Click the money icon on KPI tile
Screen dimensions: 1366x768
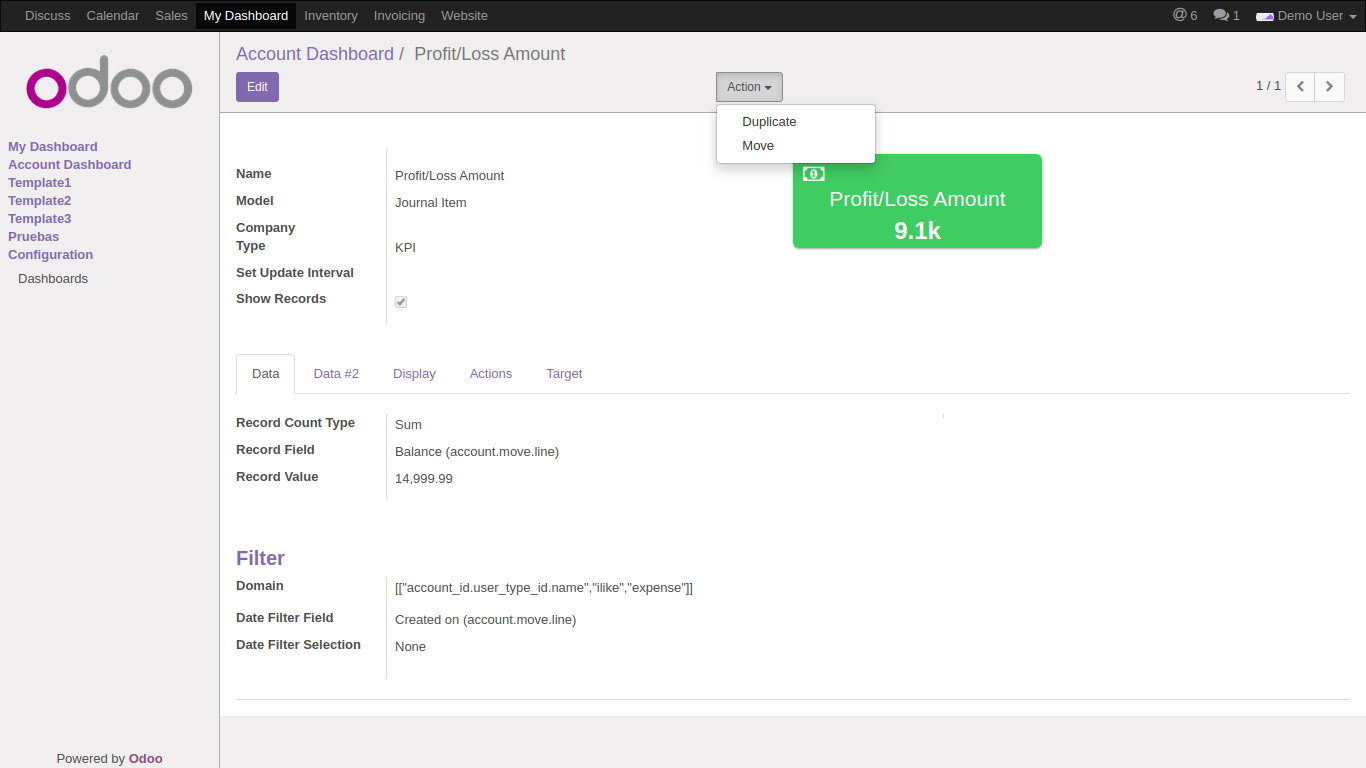click(x=814, y=174)
